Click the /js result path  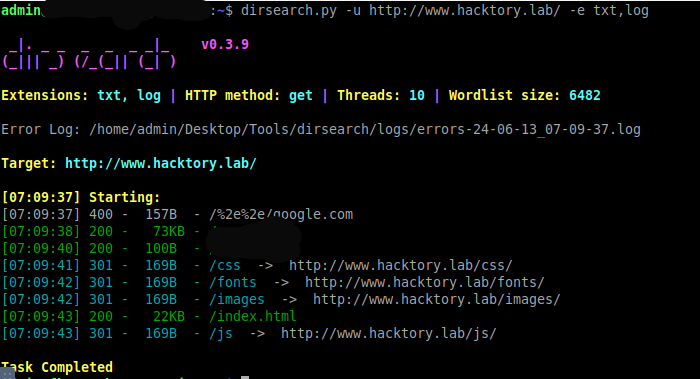221,333
